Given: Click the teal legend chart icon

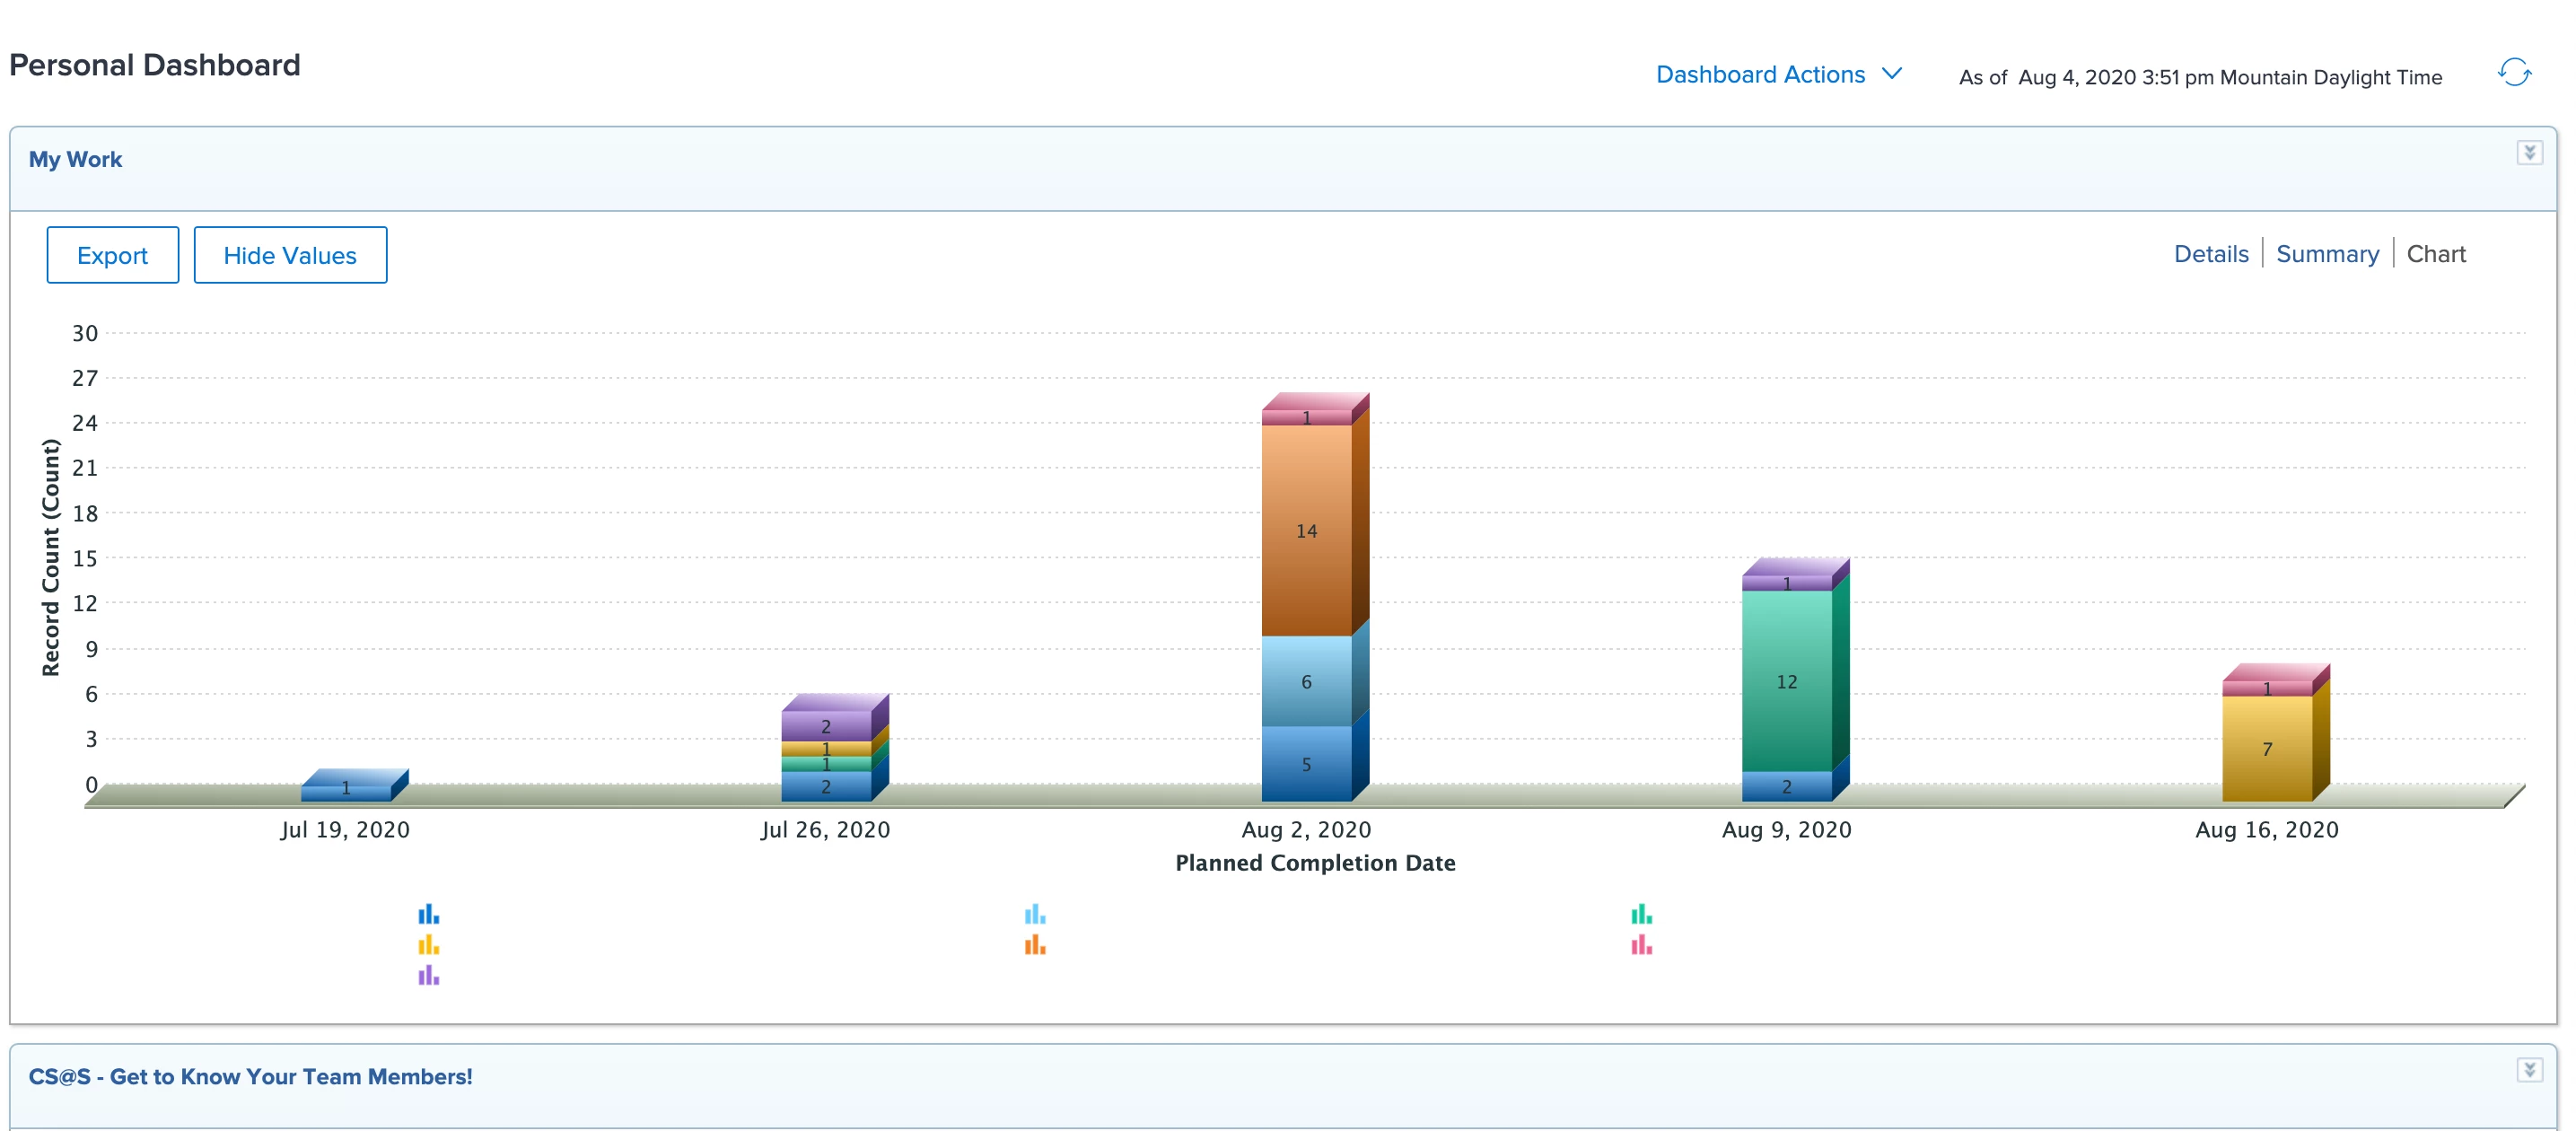Looking at the screenshot, I should point(1641,914).
